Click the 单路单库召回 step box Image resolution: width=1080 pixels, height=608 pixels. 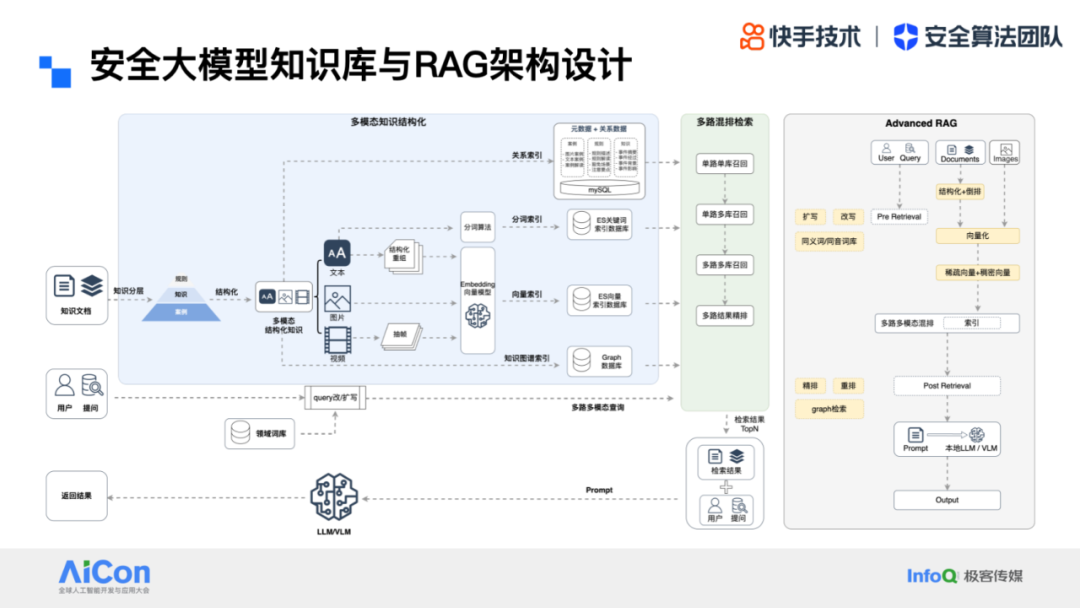pyautogui.click(x=724, y=163)
